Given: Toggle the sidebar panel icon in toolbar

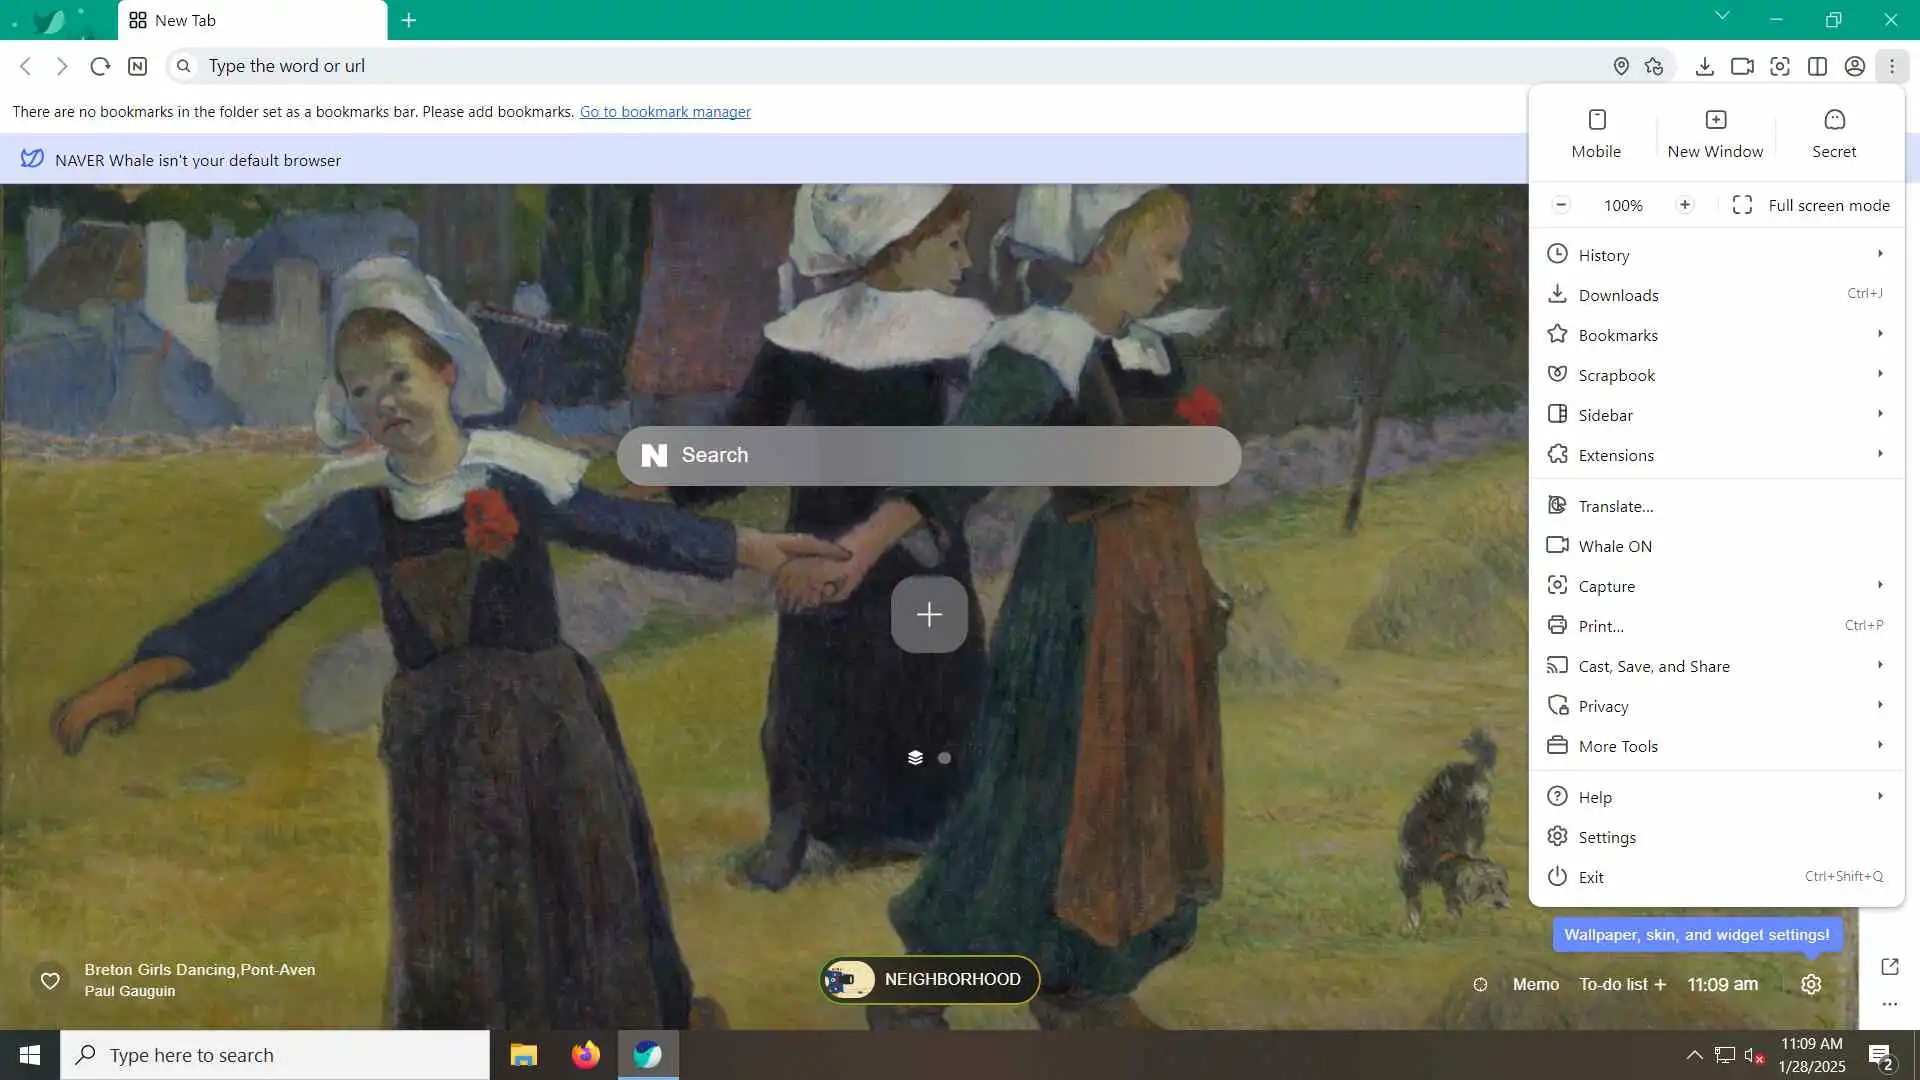Looking at the screenshot, I should pos(1817,66).
